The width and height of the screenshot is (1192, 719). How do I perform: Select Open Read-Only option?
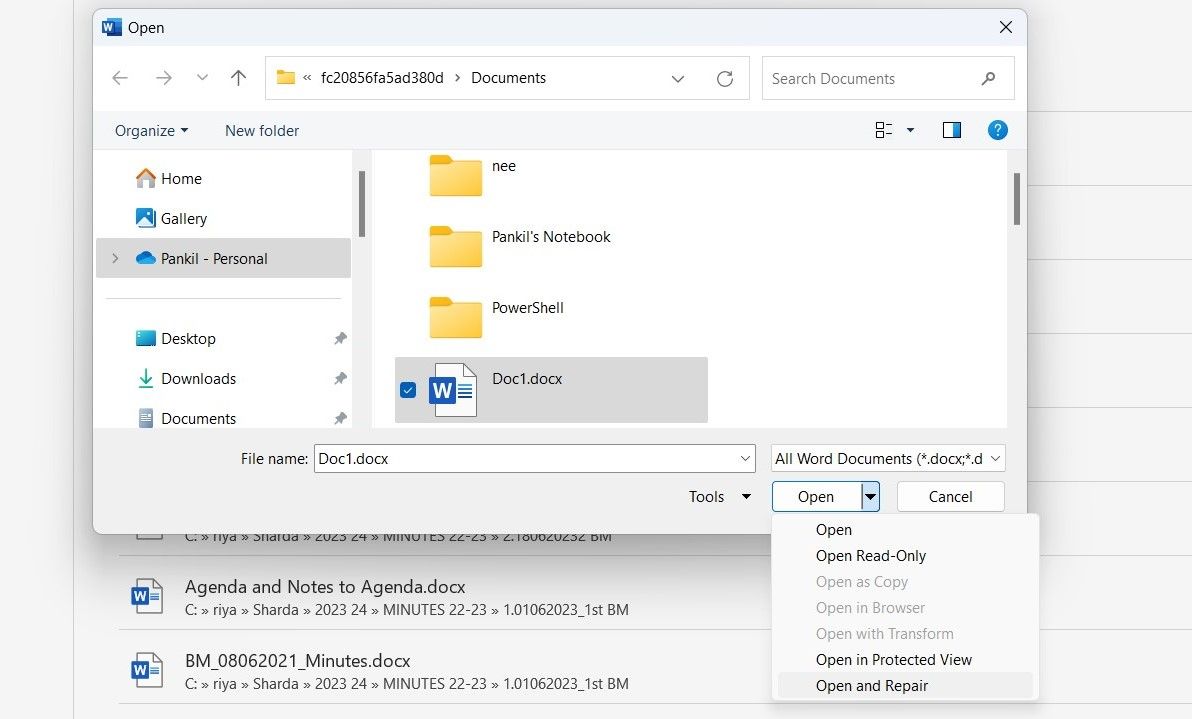click(870, 556)
